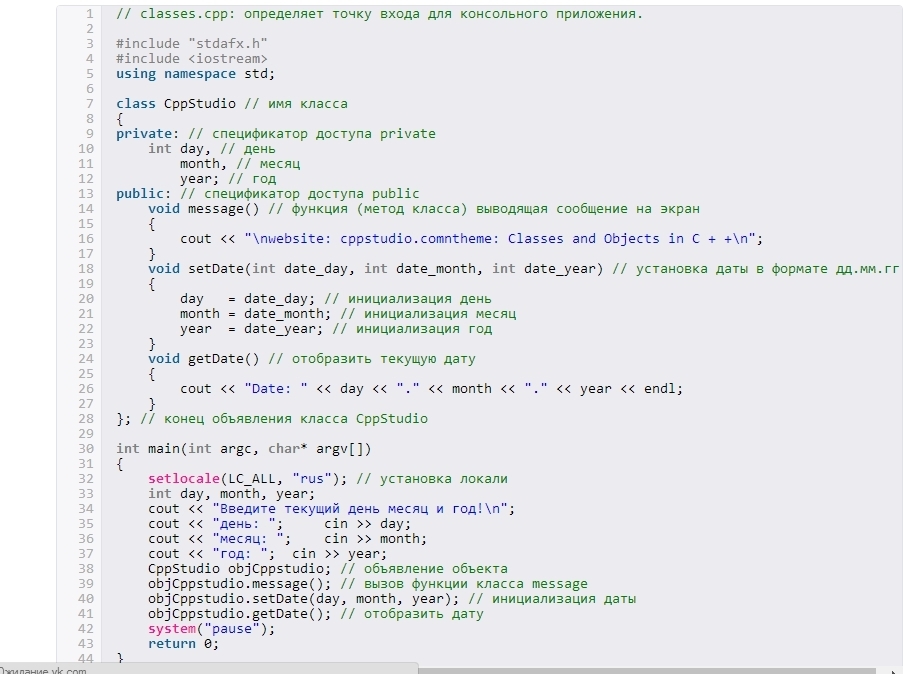This screenshot has width=903, height=674.
Task: Click the assignment "month = date_month;"
Action: tap(256, 313)
